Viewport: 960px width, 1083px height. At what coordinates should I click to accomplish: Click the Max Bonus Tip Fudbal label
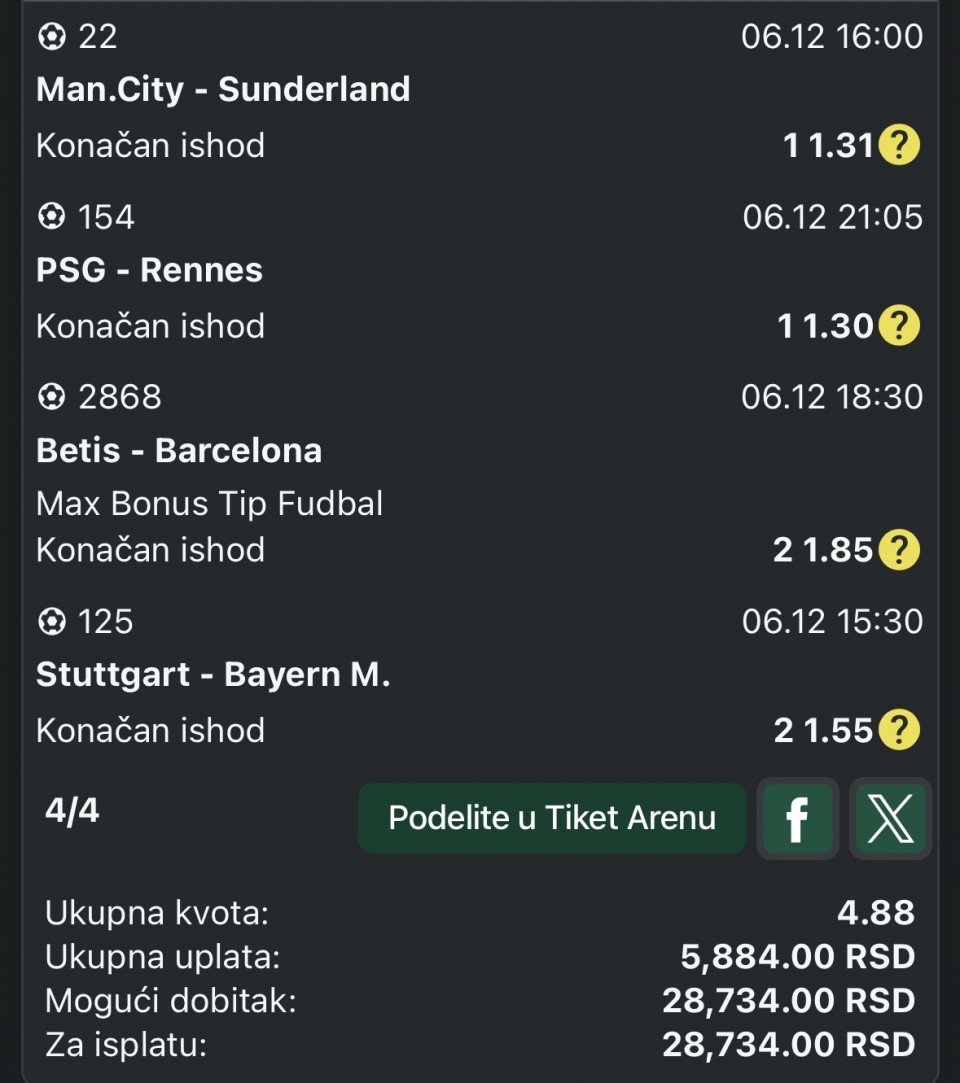point(209,503)
